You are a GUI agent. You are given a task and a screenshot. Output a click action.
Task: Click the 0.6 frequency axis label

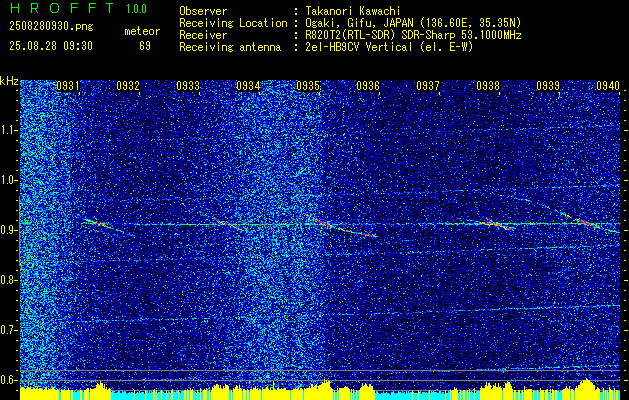pos(9,380)
